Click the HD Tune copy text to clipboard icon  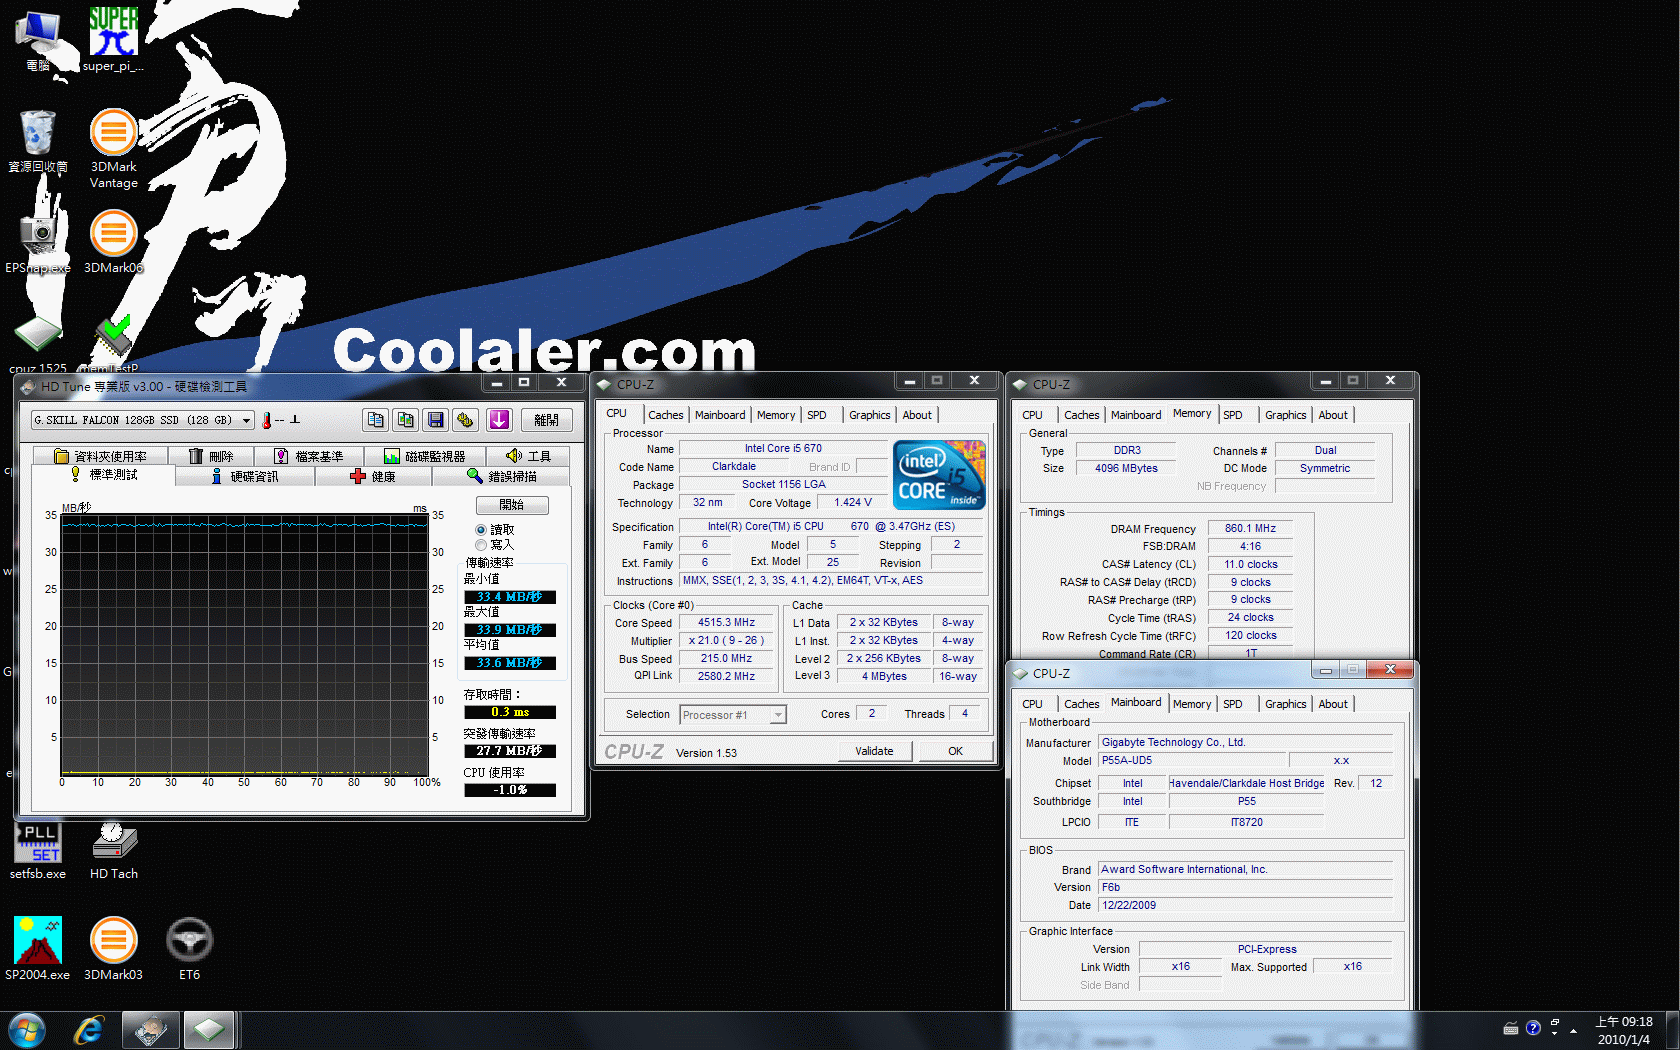point(375,420)
